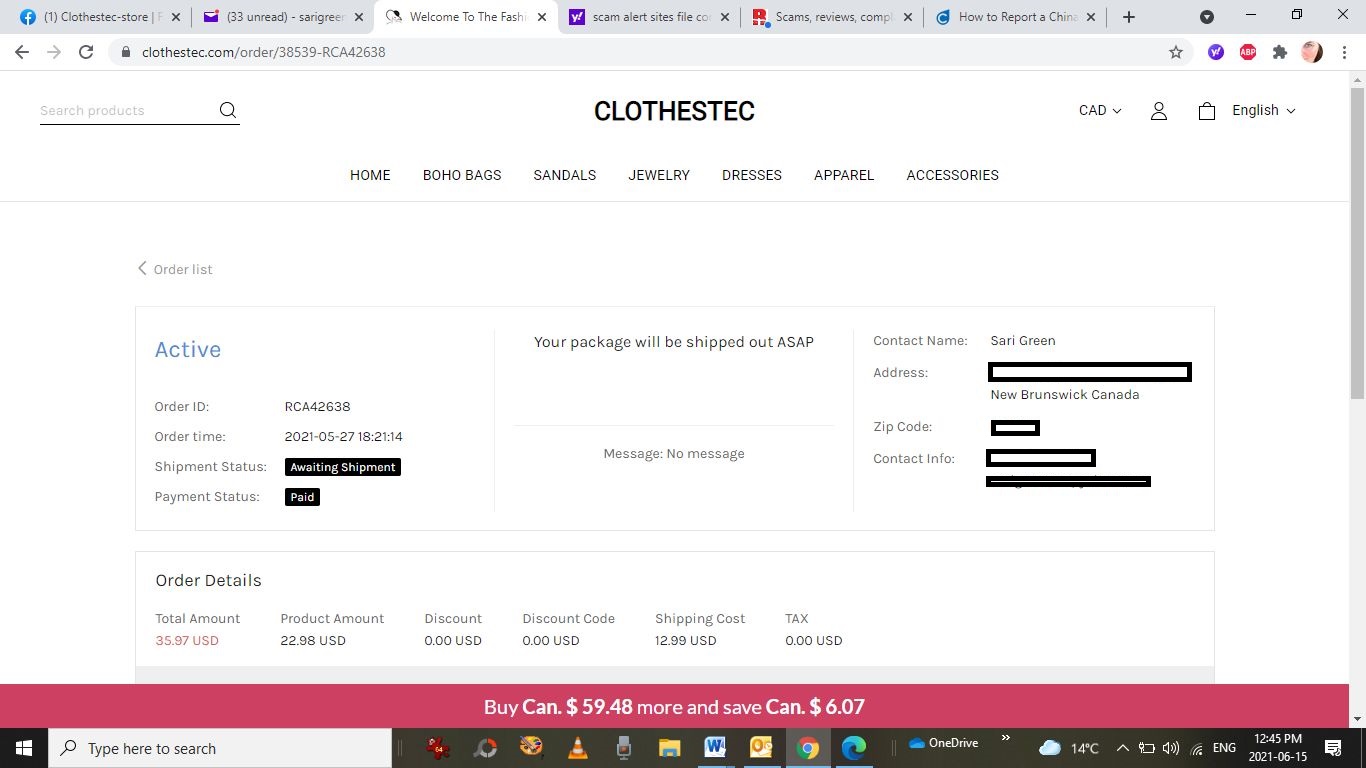Image resolution: width=1366 pixels, height=768 pixels.
Task: Click the search magnifier icon
Action: pyautogui.click(x=228, y=110)
